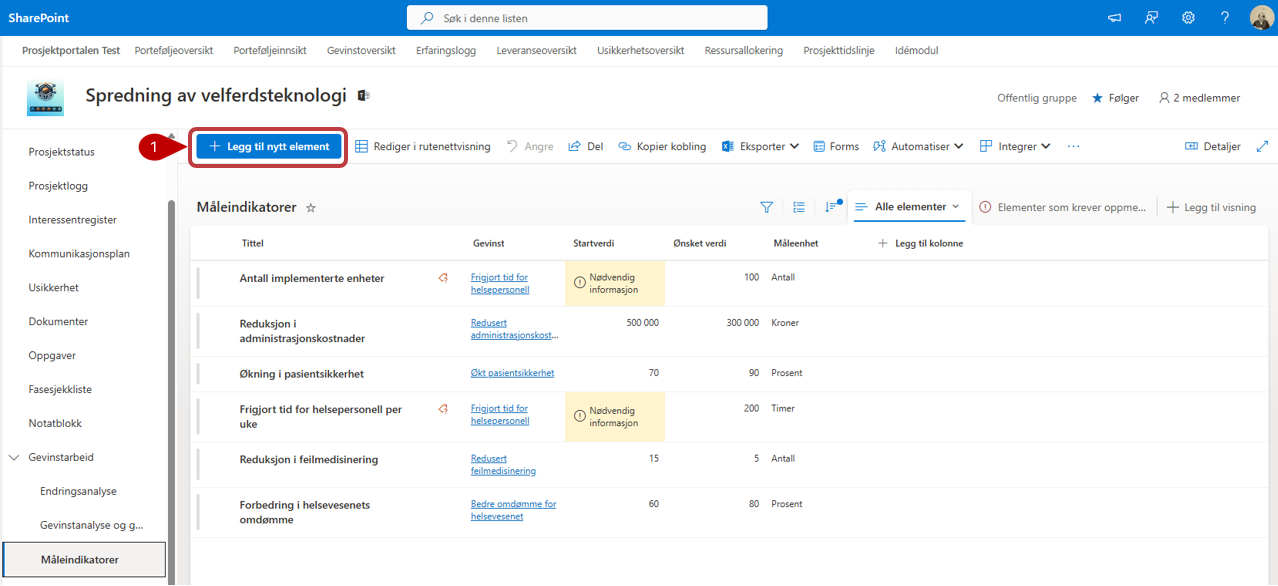Viewport: 1278px width, 586px height.
Task: Click the Legg til nytt element button
Action: [x=269, y=146]
